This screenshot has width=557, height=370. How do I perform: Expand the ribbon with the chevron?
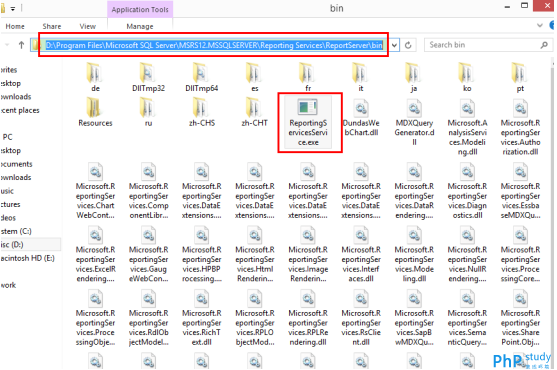pos(540,26)
